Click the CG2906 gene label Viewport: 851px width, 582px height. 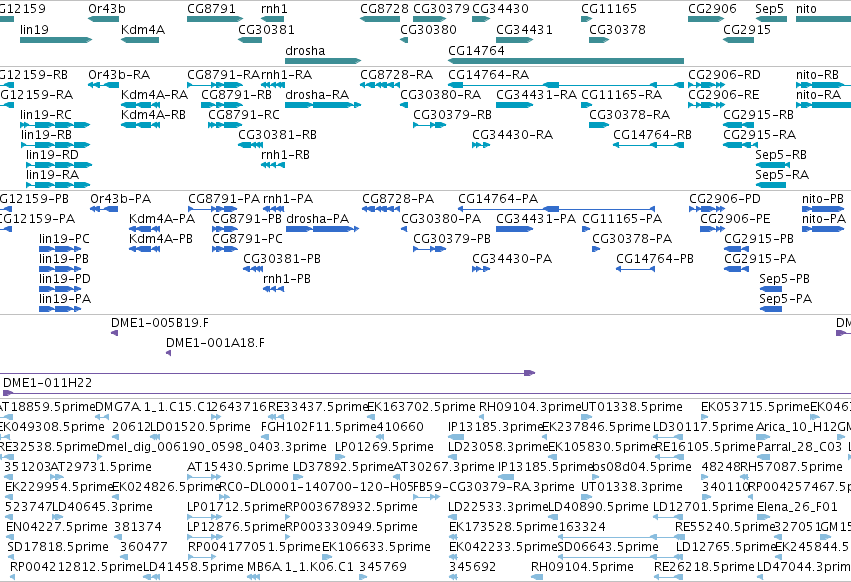pos(713,9)
